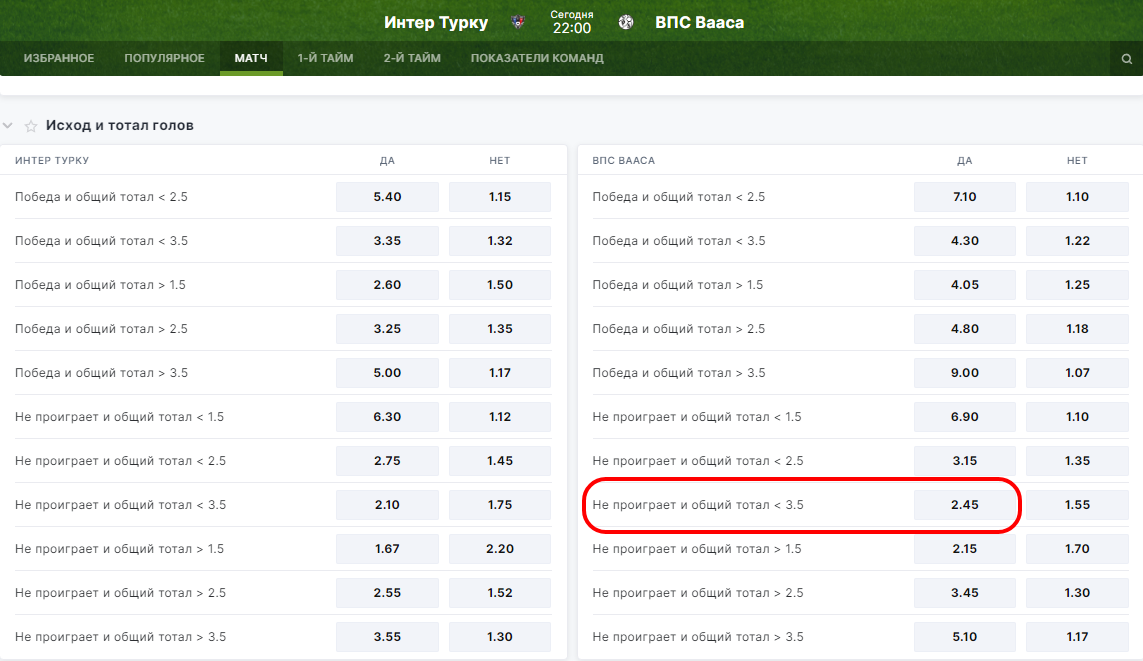Pick ВПС Вааса не проиграет total > 2.5 НЕТ 1.30
The width and height of the screenshot is (1143, 661).
tap(1077, 592)
